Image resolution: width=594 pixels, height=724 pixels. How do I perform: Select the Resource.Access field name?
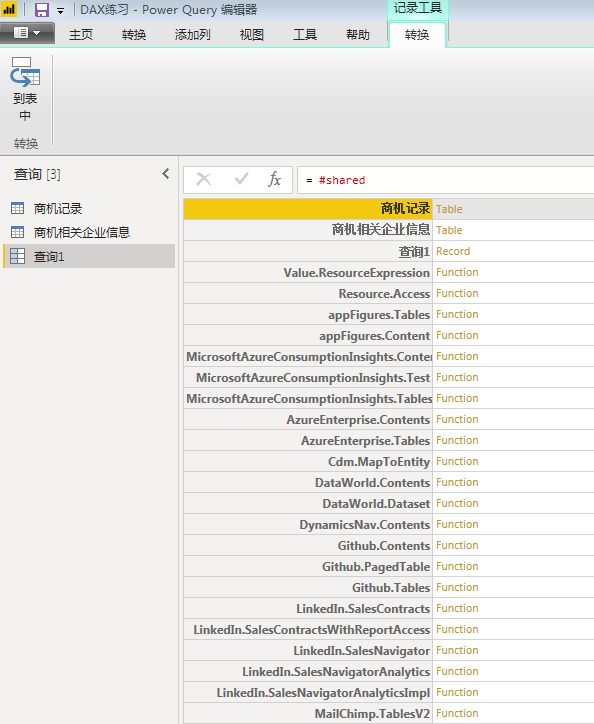308,293
